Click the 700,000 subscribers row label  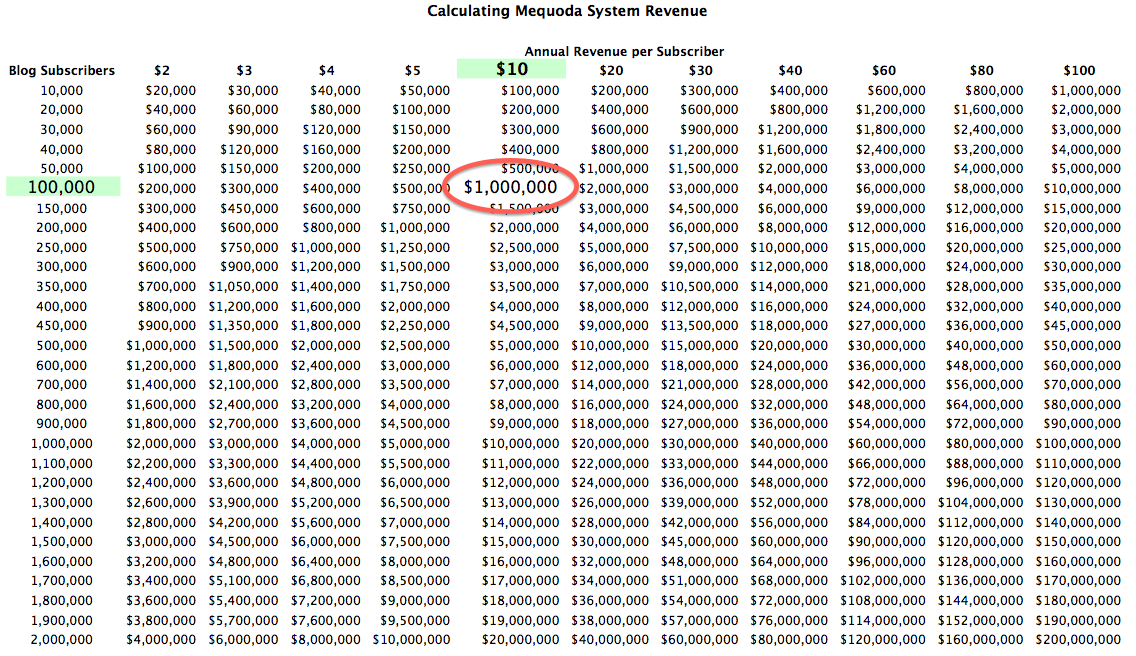tap(62, 385)
